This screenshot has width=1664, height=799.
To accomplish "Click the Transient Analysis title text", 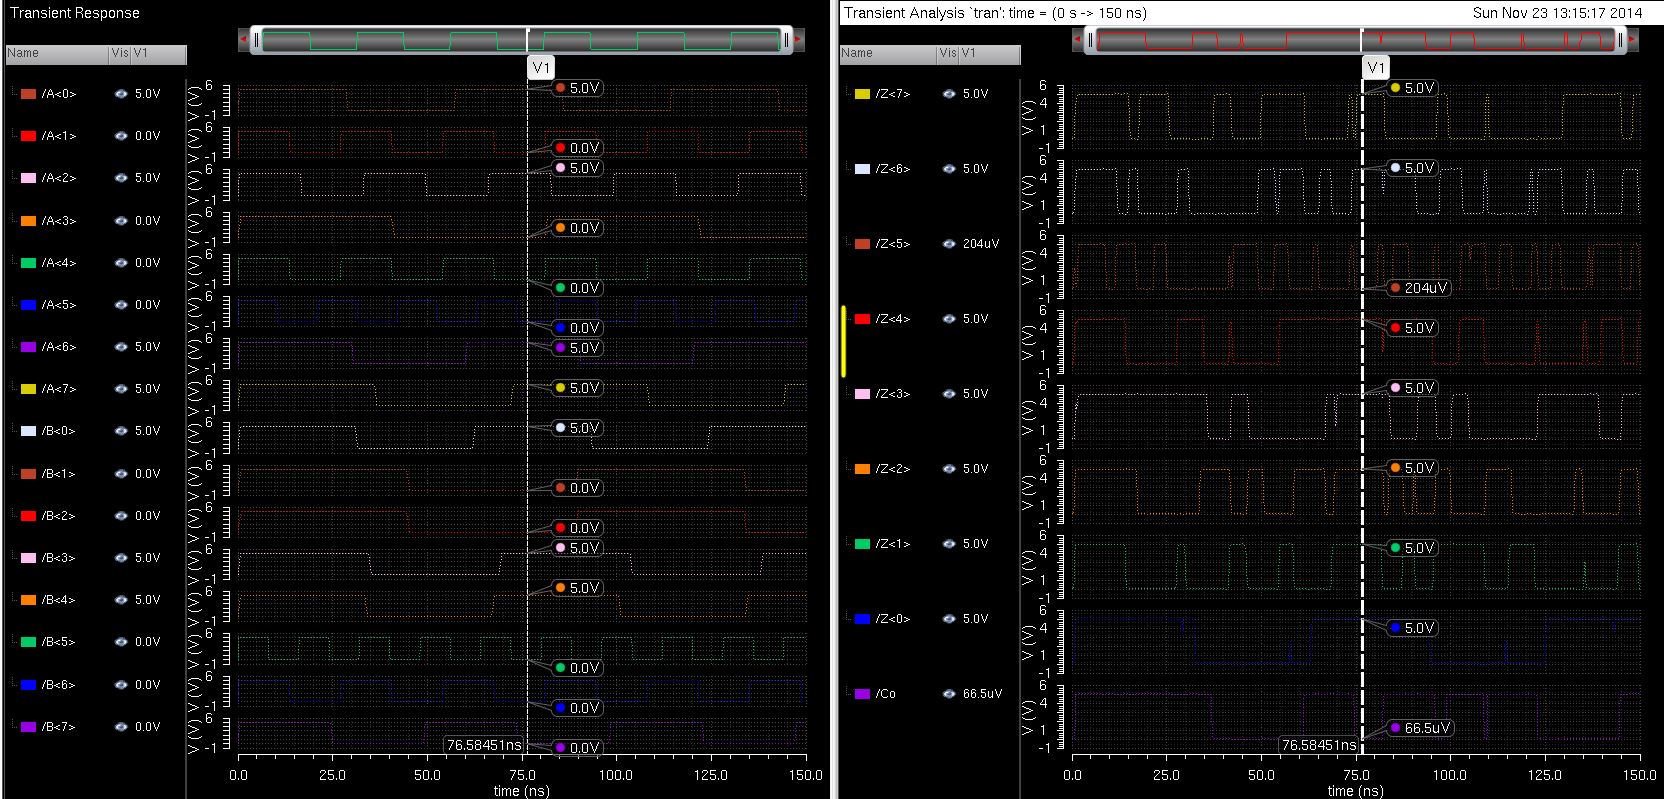I will 995,13.
